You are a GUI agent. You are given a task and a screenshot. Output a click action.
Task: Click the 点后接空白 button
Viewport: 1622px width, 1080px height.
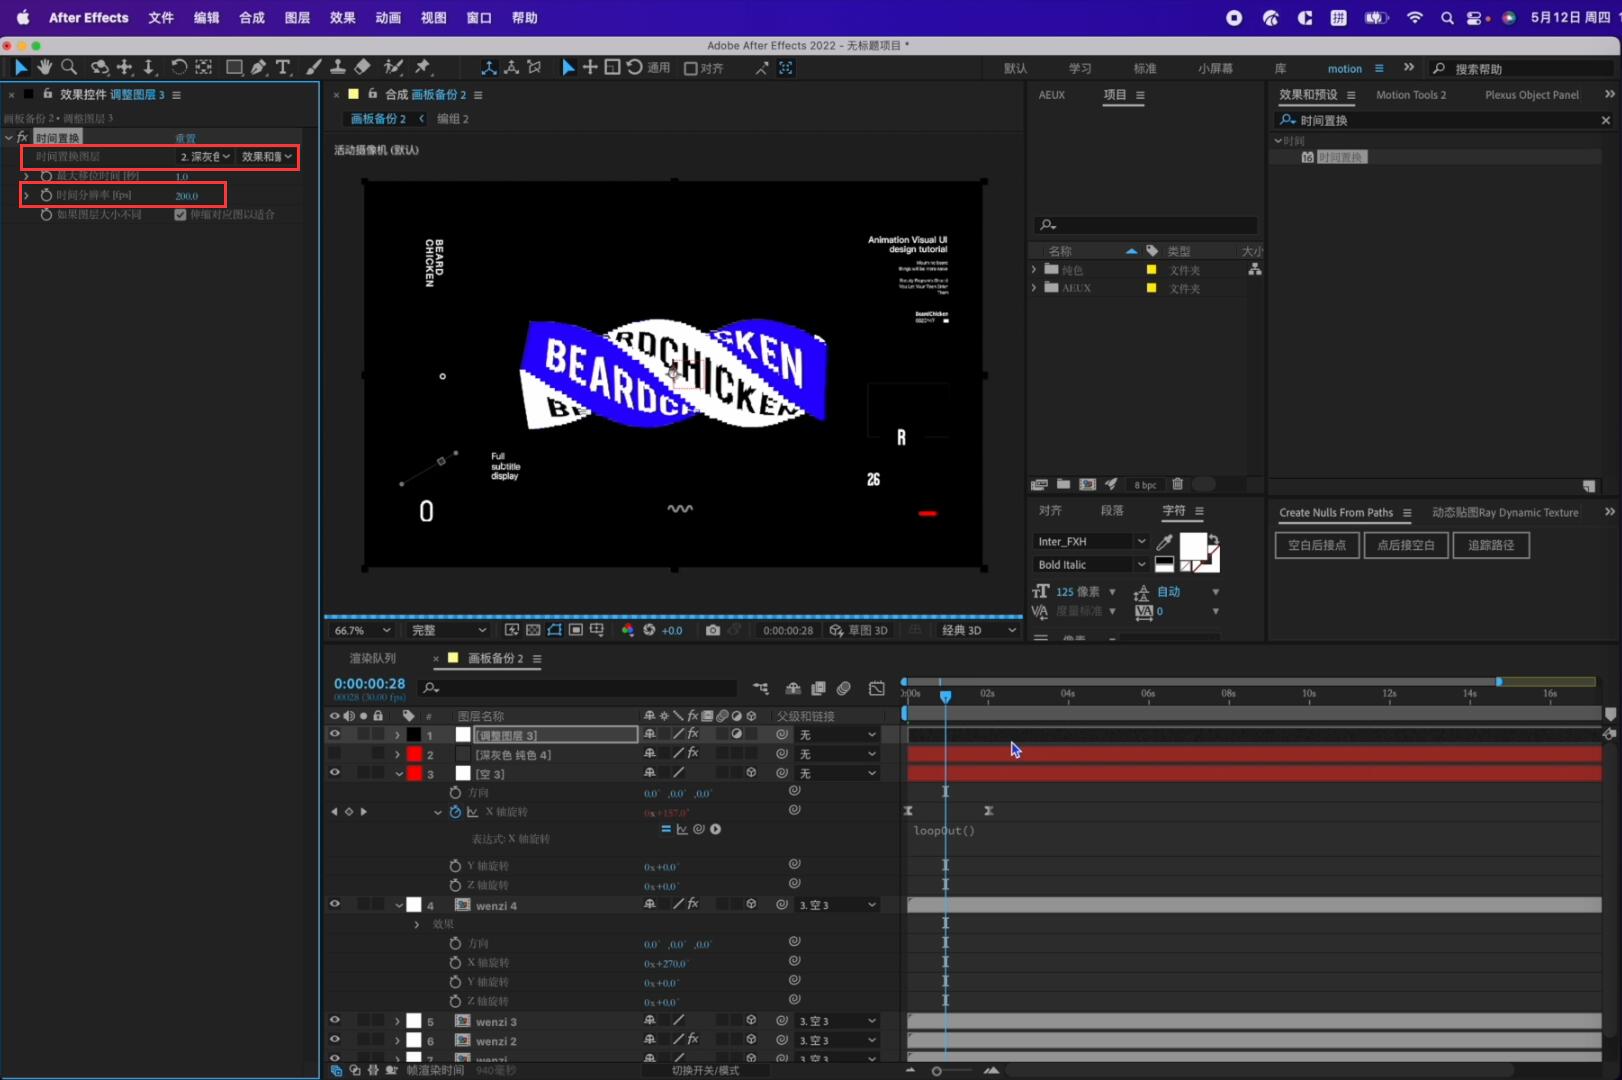pyautogui.click(x=1406, y=545)
